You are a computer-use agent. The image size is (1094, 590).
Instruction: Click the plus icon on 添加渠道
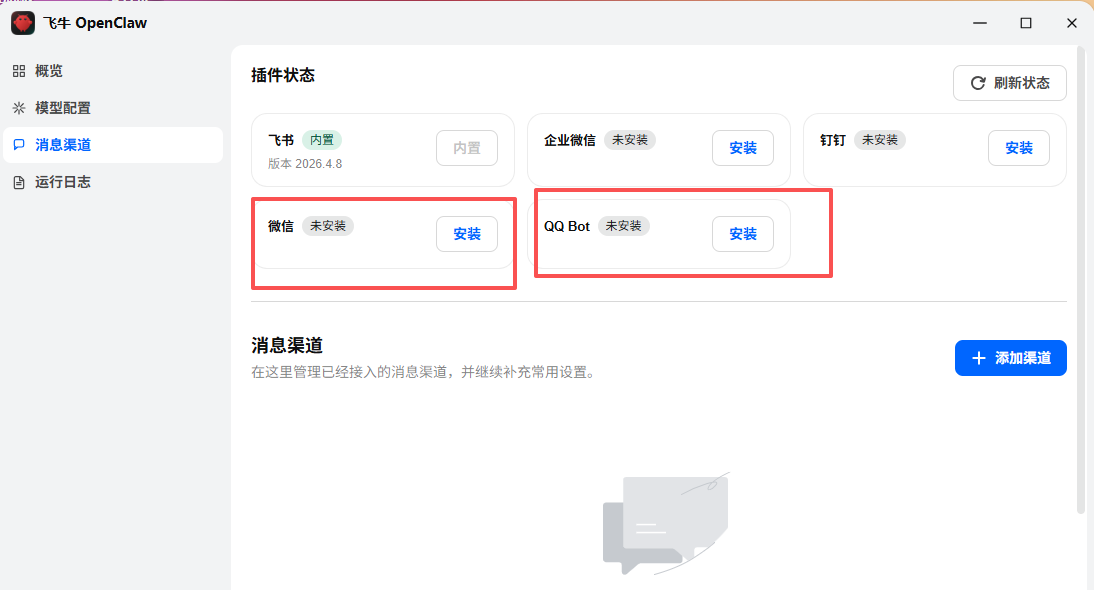pyautogui.click(x=979, y=358)
